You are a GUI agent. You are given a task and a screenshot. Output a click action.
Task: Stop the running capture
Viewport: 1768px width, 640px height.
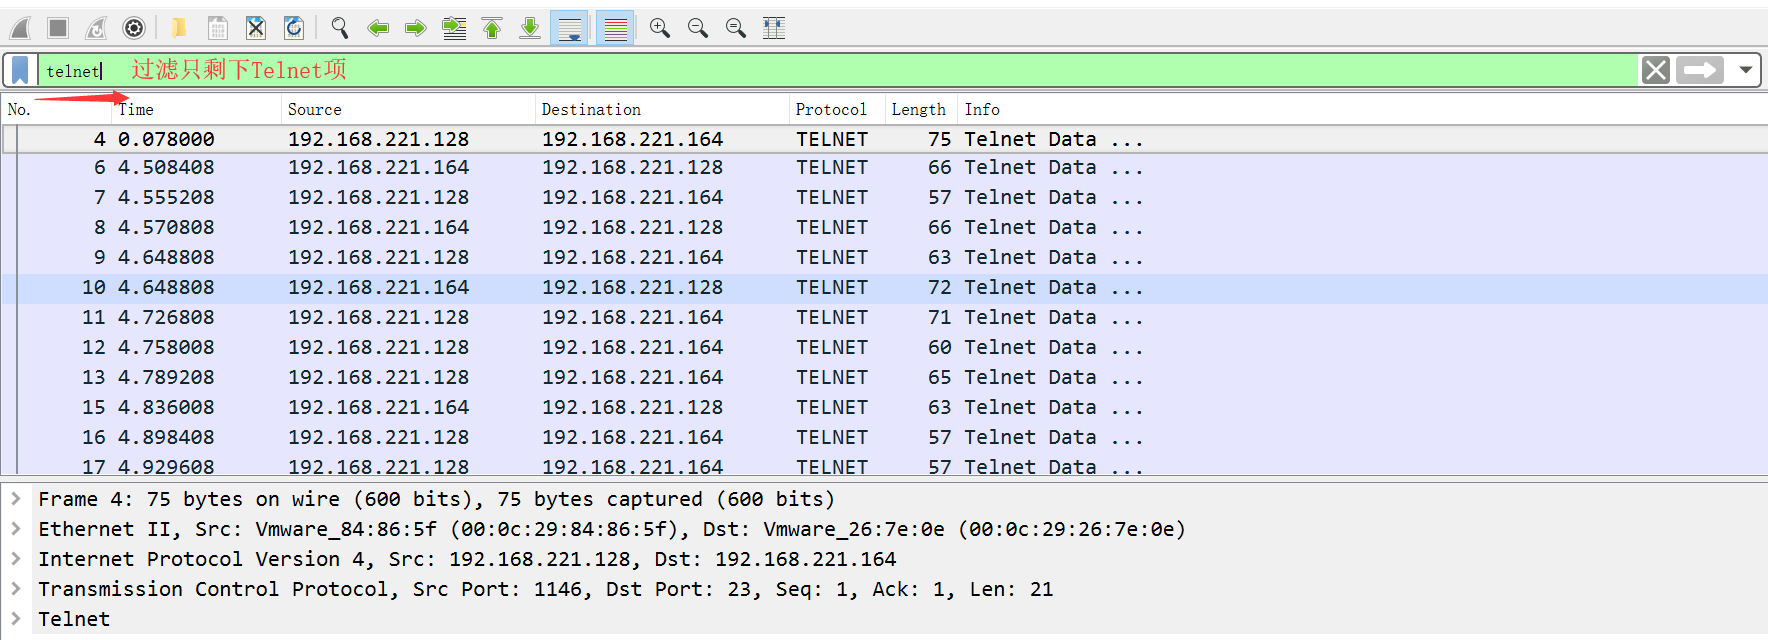tap(58, 28)
